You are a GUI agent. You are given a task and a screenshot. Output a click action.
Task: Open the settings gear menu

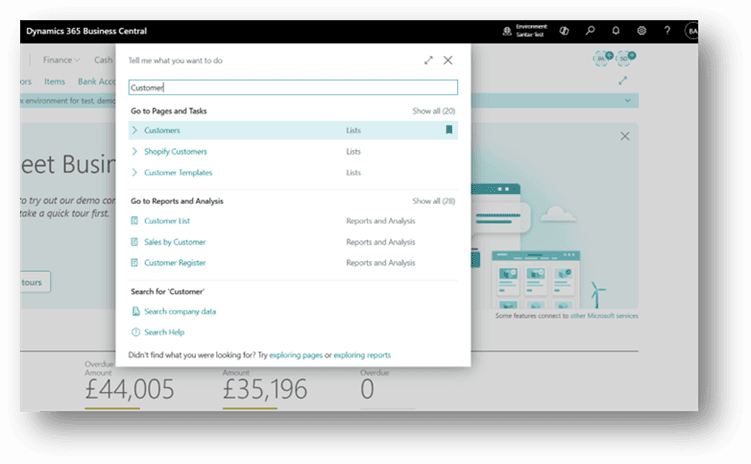pyautogui.click(x=642, y=31)
